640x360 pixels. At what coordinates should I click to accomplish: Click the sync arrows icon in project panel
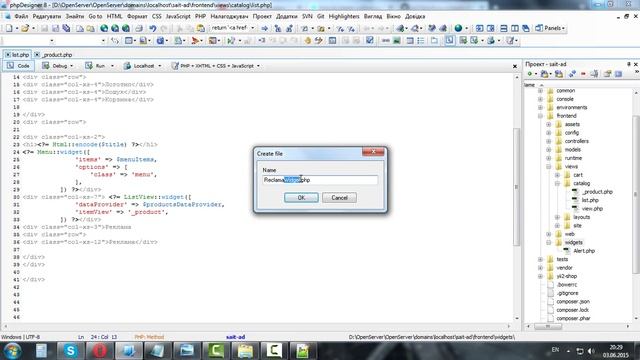tap(572, 74)
